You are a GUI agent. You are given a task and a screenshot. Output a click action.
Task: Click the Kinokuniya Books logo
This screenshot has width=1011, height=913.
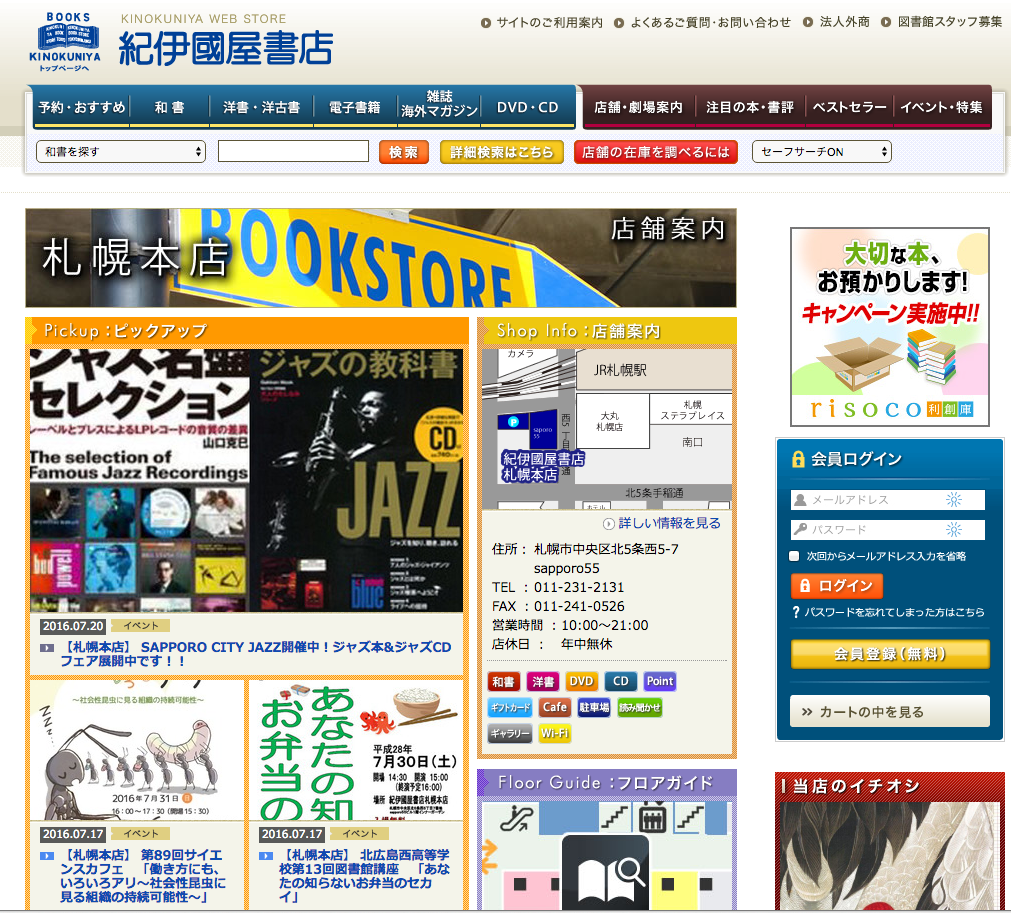tap(64, 42)
